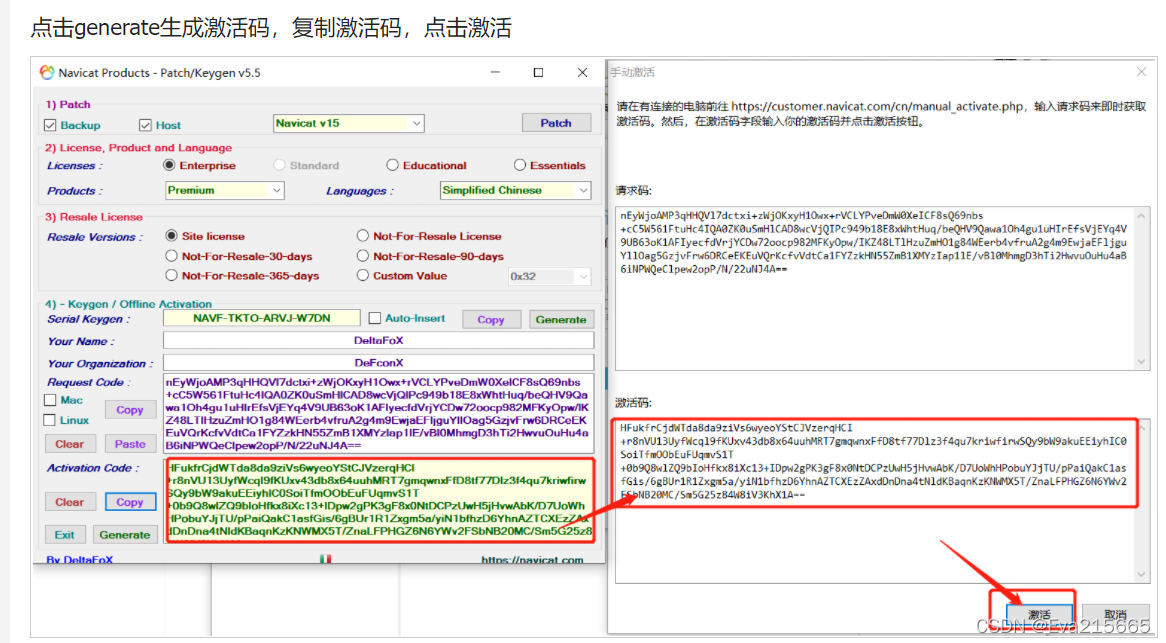Generate the activation code
This screenshot has height=643, width=1166.
pos(125,534)
